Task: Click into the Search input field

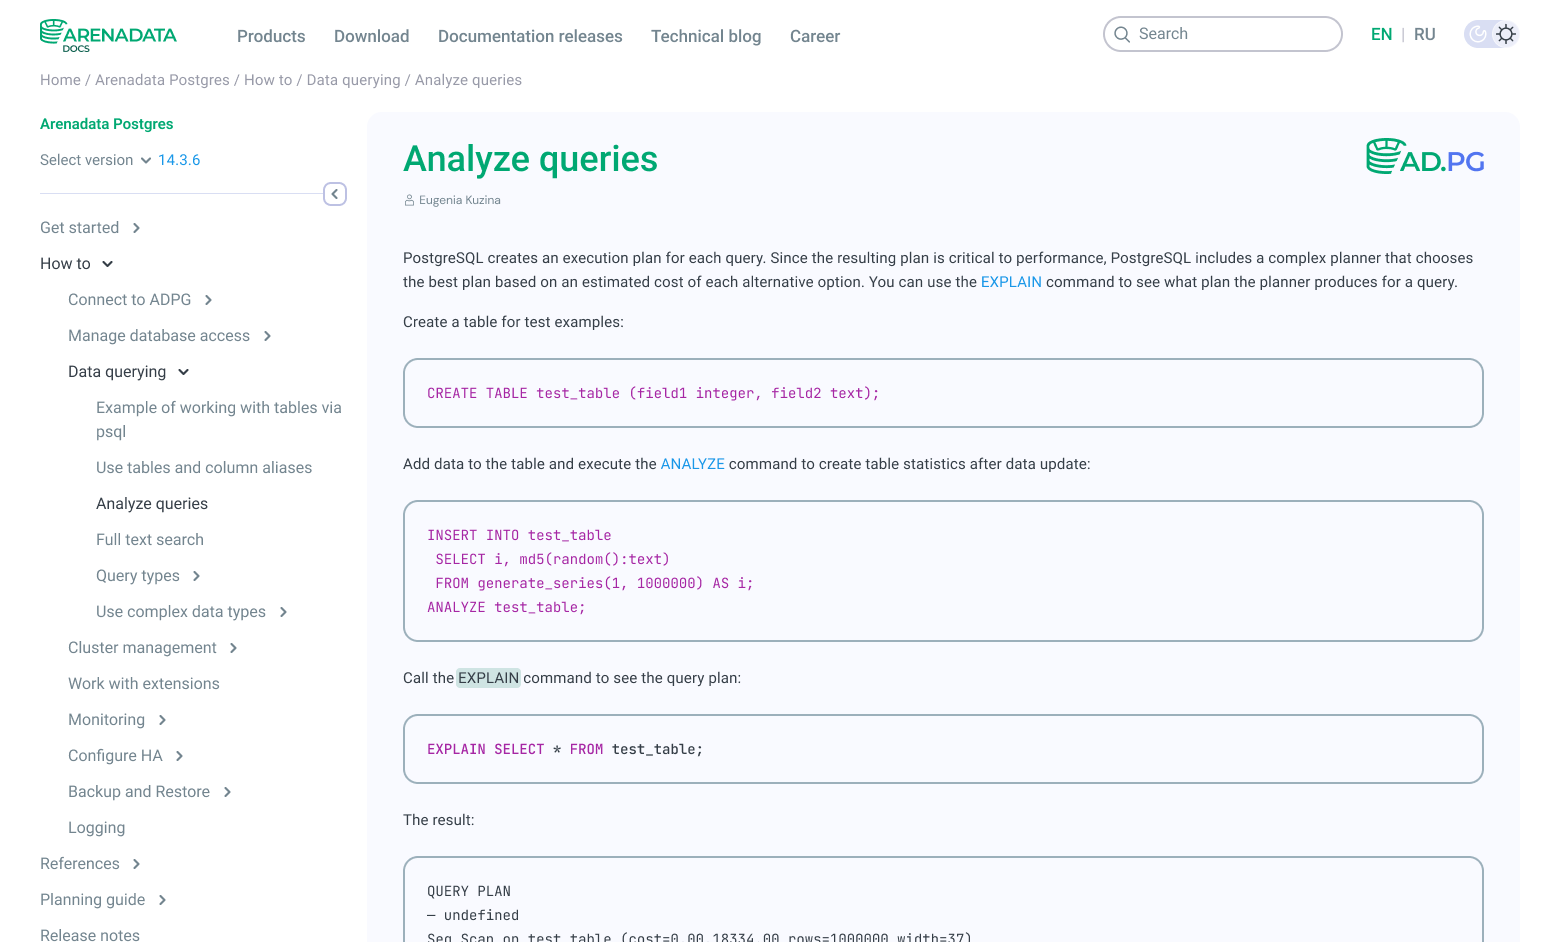Action: coord(1223,34)
